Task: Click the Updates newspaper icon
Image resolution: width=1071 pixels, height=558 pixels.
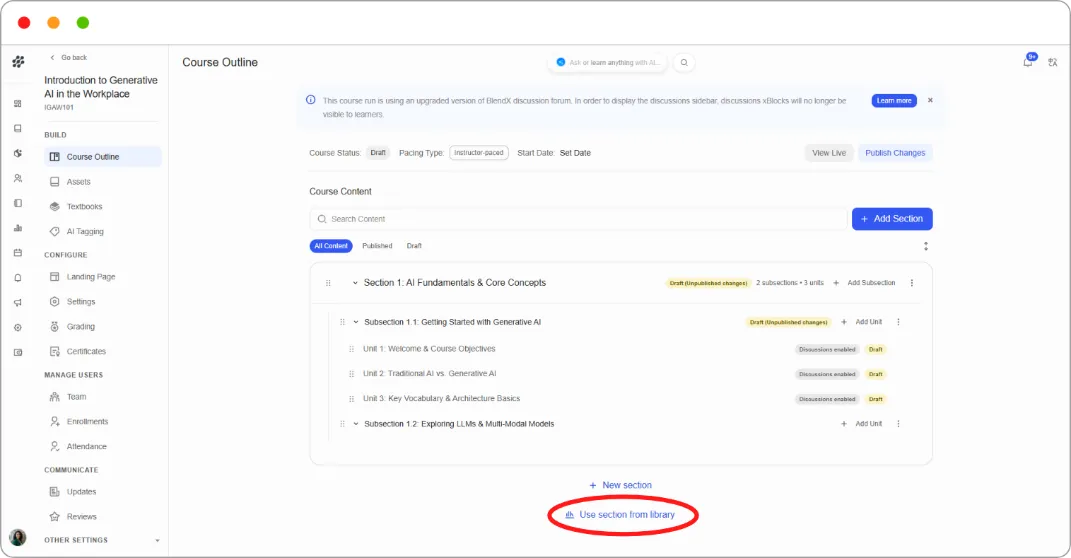Action: (55, 492)
